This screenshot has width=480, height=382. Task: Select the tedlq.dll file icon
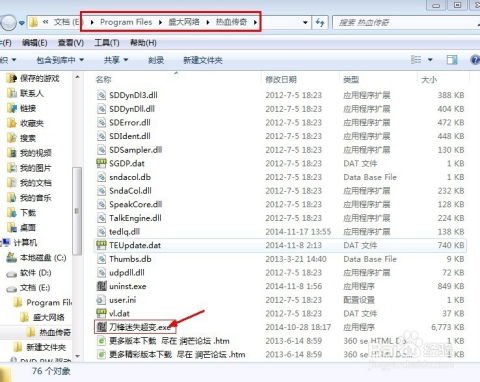coord(101,232)
